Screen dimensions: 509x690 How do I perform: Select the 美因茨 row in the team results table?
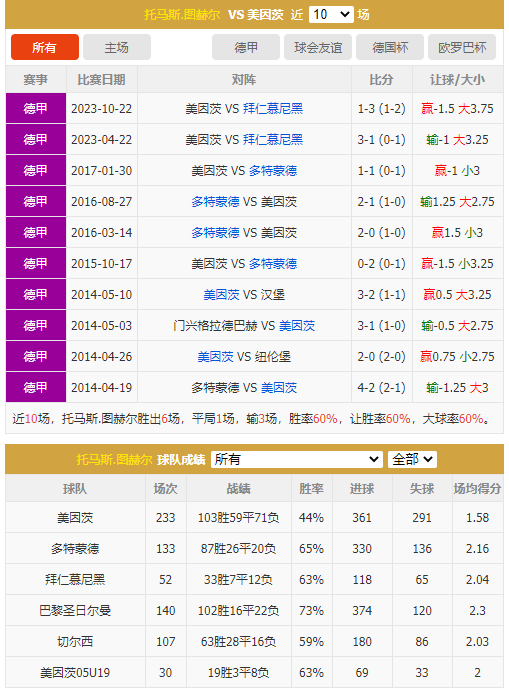click(254, 518)
